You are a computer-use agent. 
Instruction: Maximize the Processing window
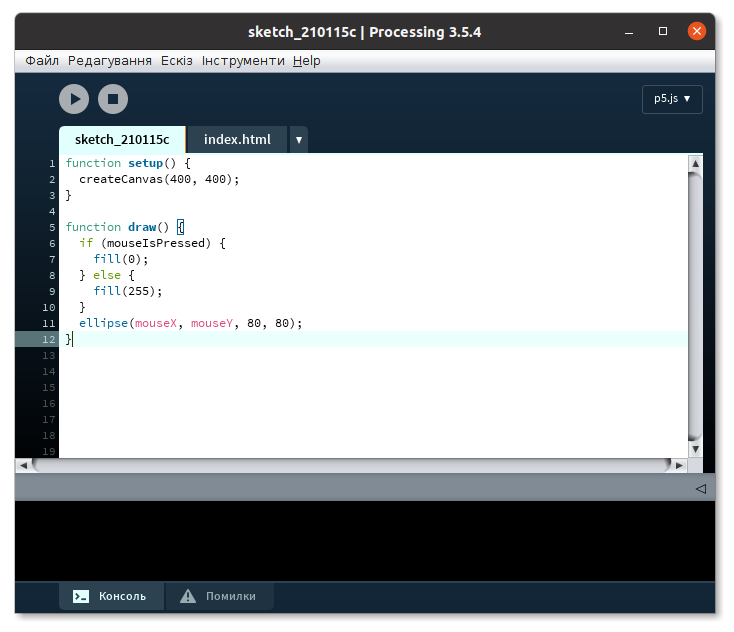pyautogui.click(x=663, y=31)
